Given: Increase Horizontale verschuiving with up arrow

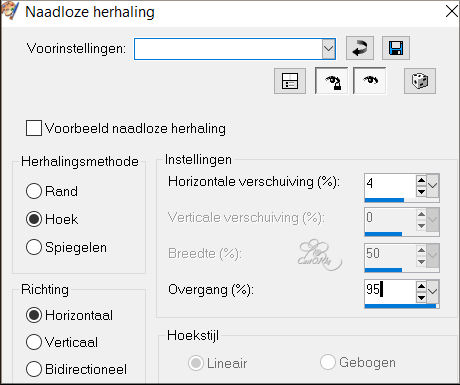Looking at the screenshot, I should click(421, 180).
